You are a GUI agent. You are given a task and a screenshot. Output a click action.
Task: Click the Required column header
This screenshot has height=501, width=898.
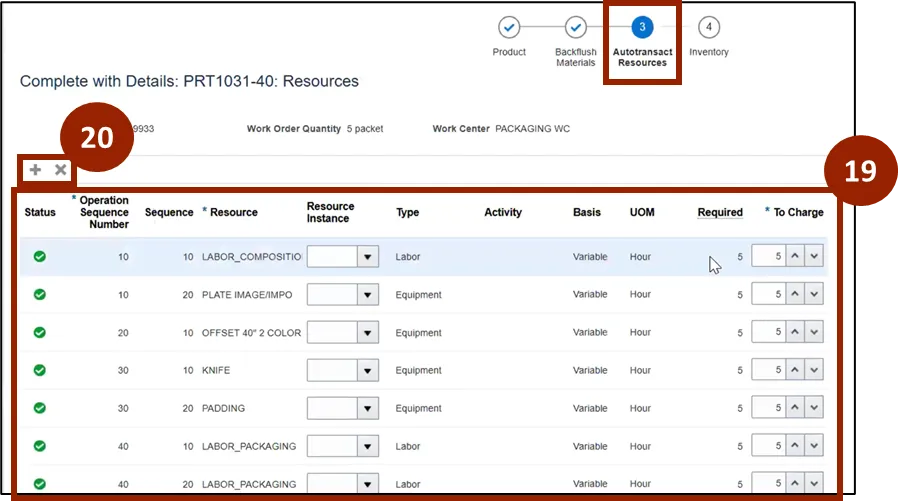(x=720, y=212)
